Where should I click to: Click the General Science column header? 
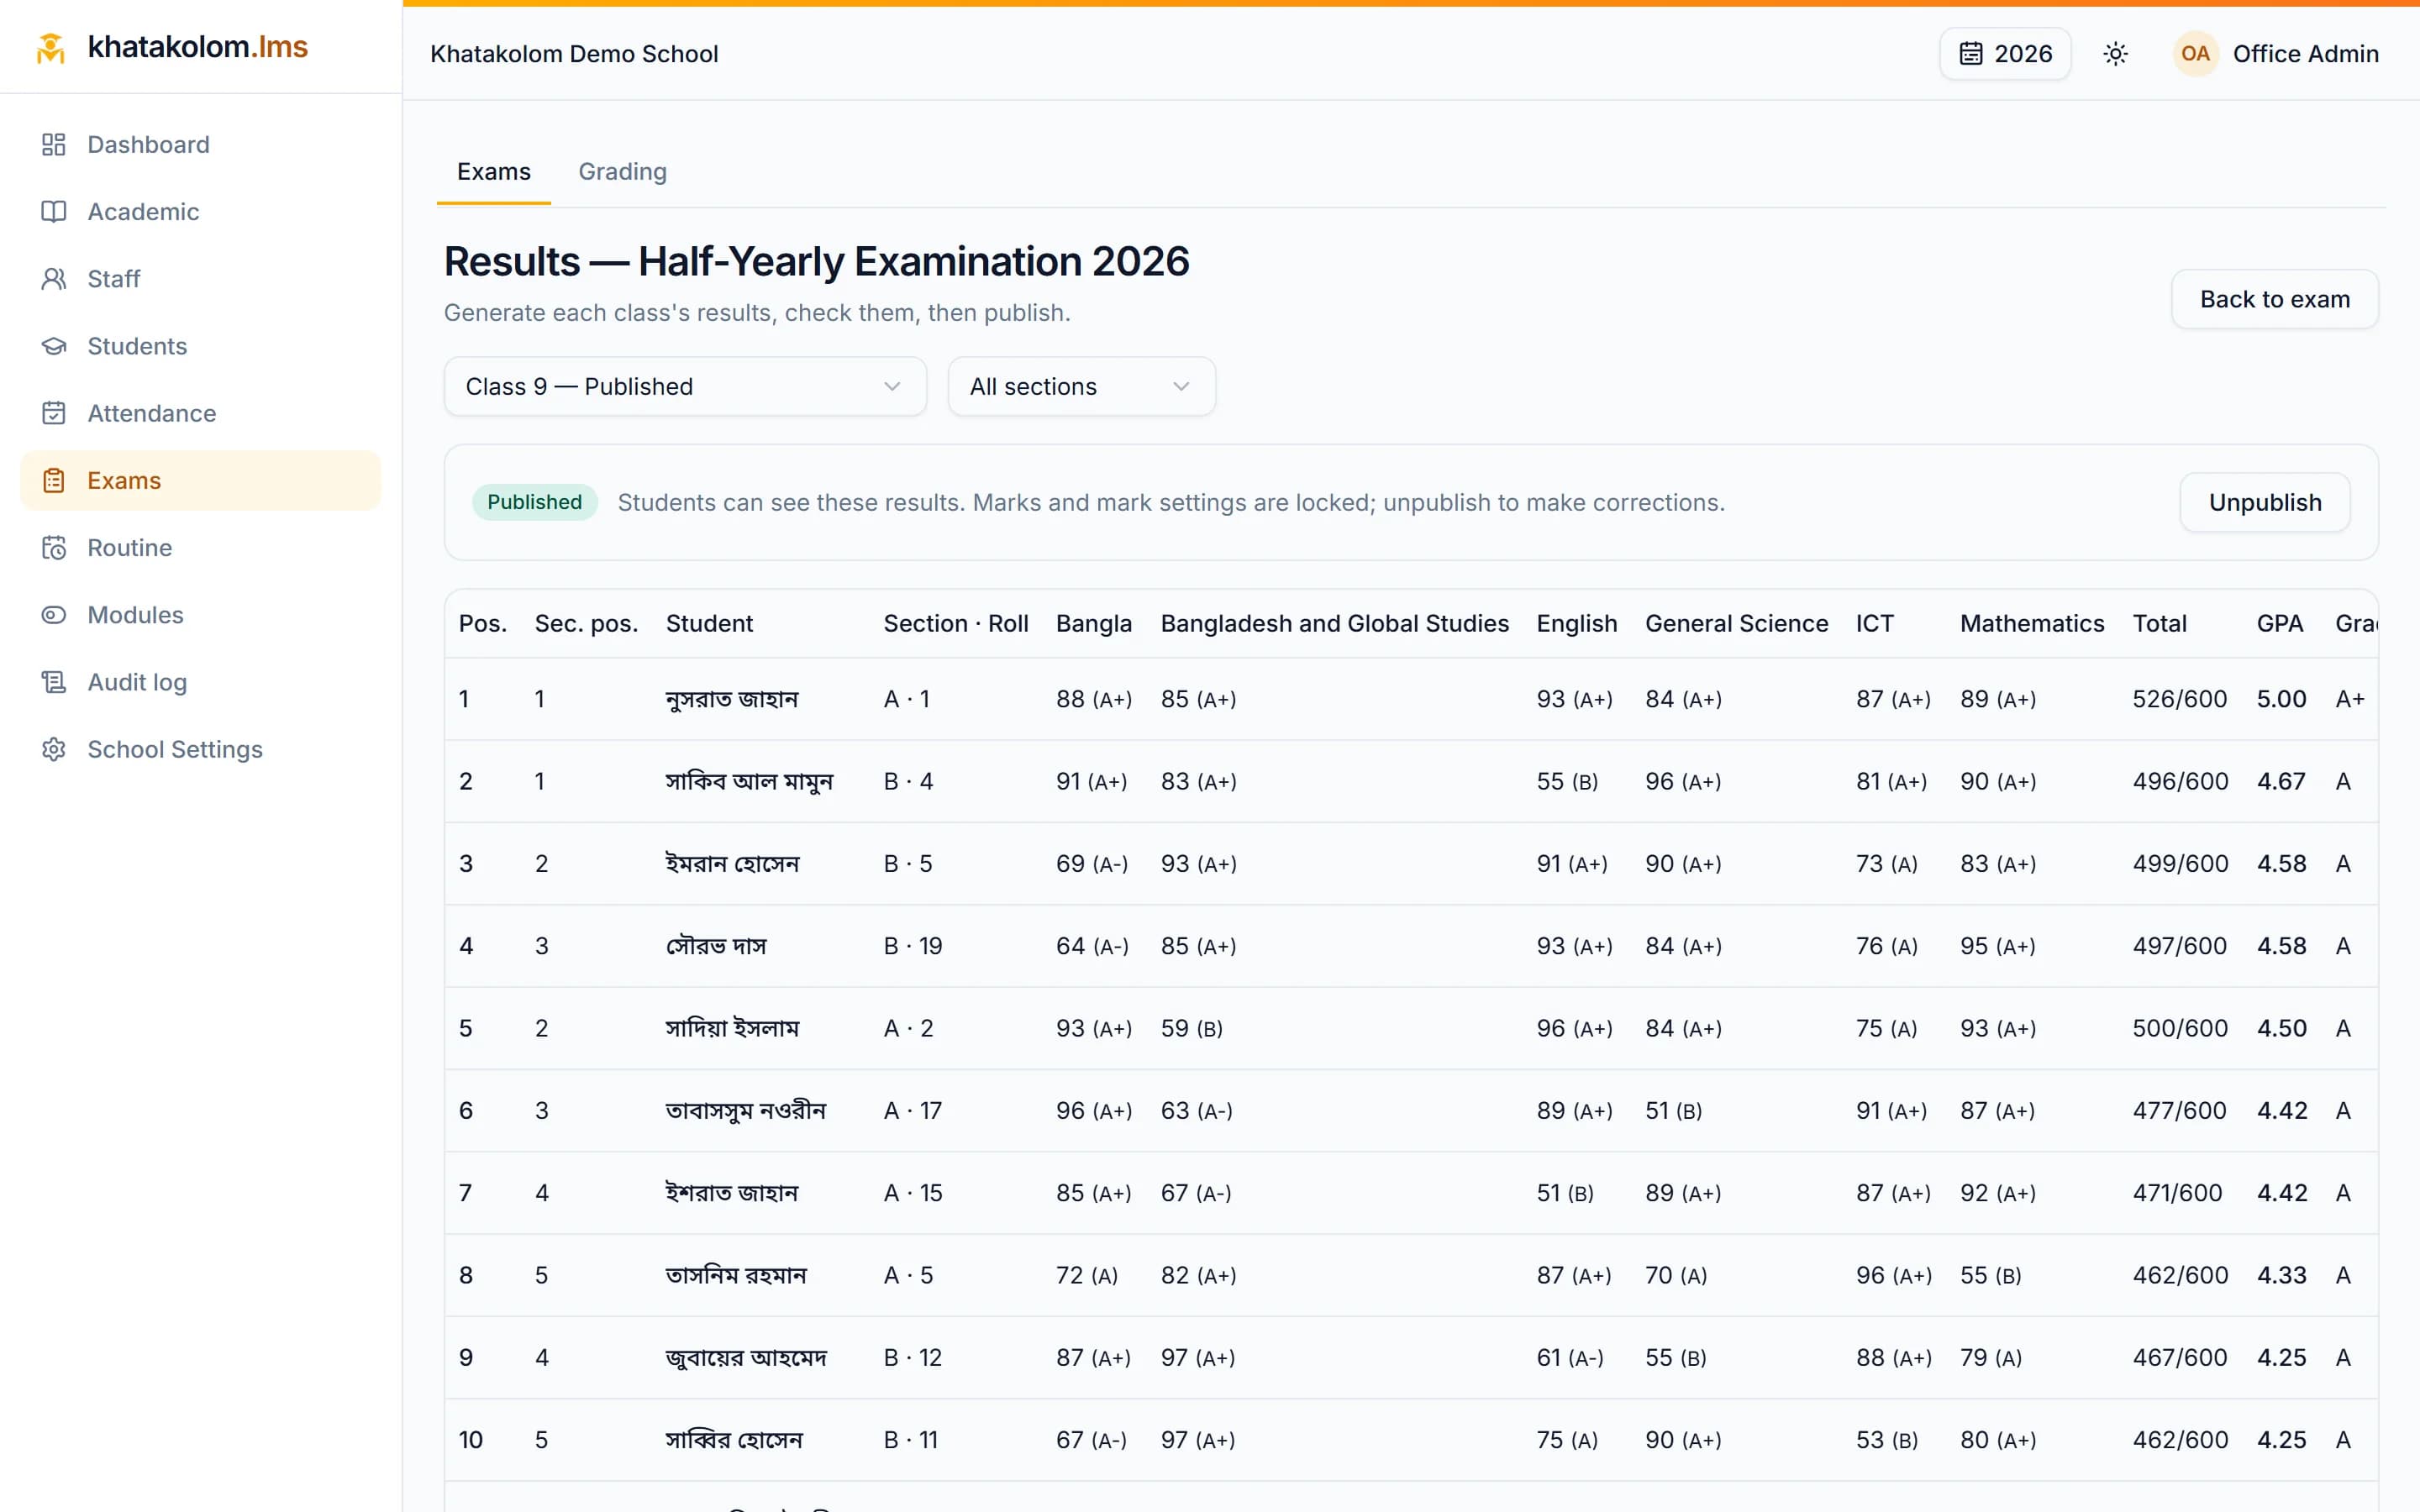(1736, 623)
